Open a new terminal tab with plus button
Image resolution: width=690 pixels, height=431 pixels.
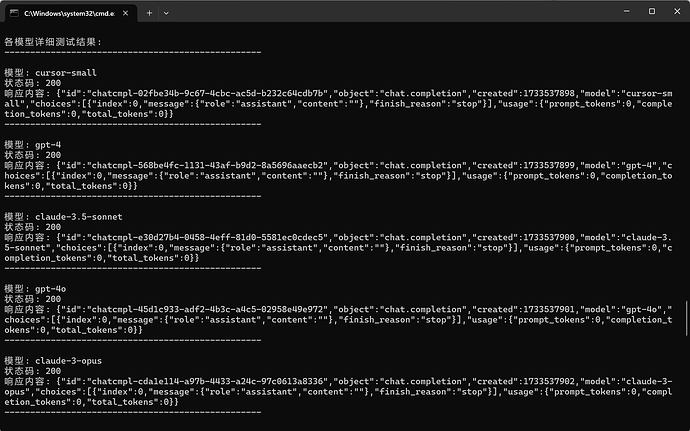[149, 13]
